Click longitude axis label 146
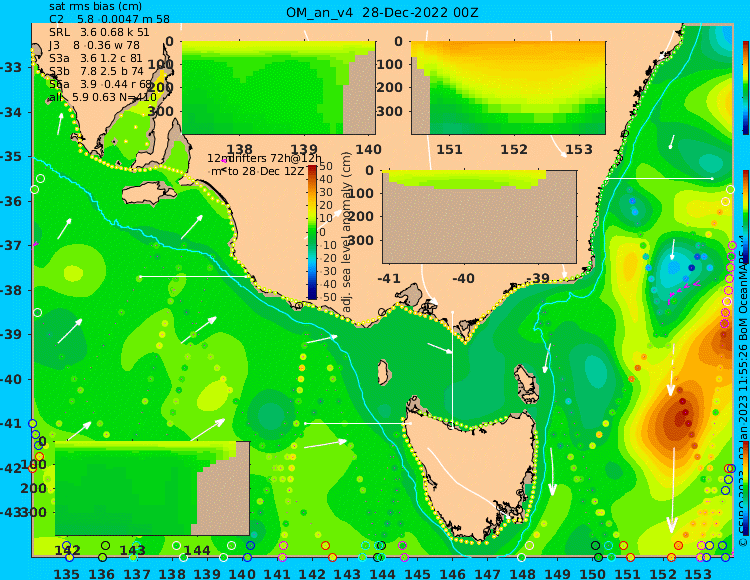Screen dimensions: 750x580 pyautogui.click(x=452, y=573)
